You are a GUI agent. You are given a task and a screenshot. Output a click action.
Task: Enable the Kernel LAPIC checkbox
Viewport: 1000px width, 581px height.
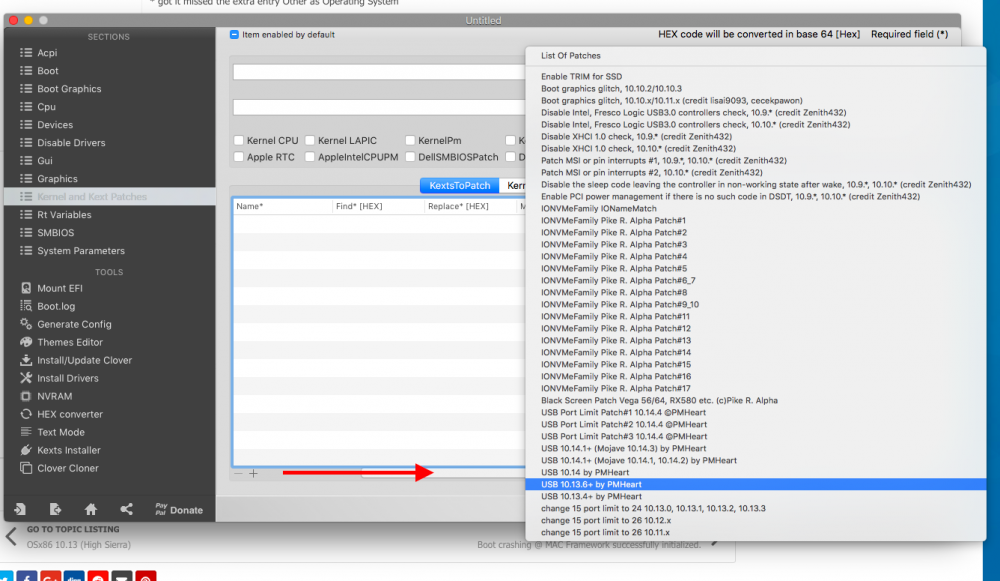pos(310,140)
